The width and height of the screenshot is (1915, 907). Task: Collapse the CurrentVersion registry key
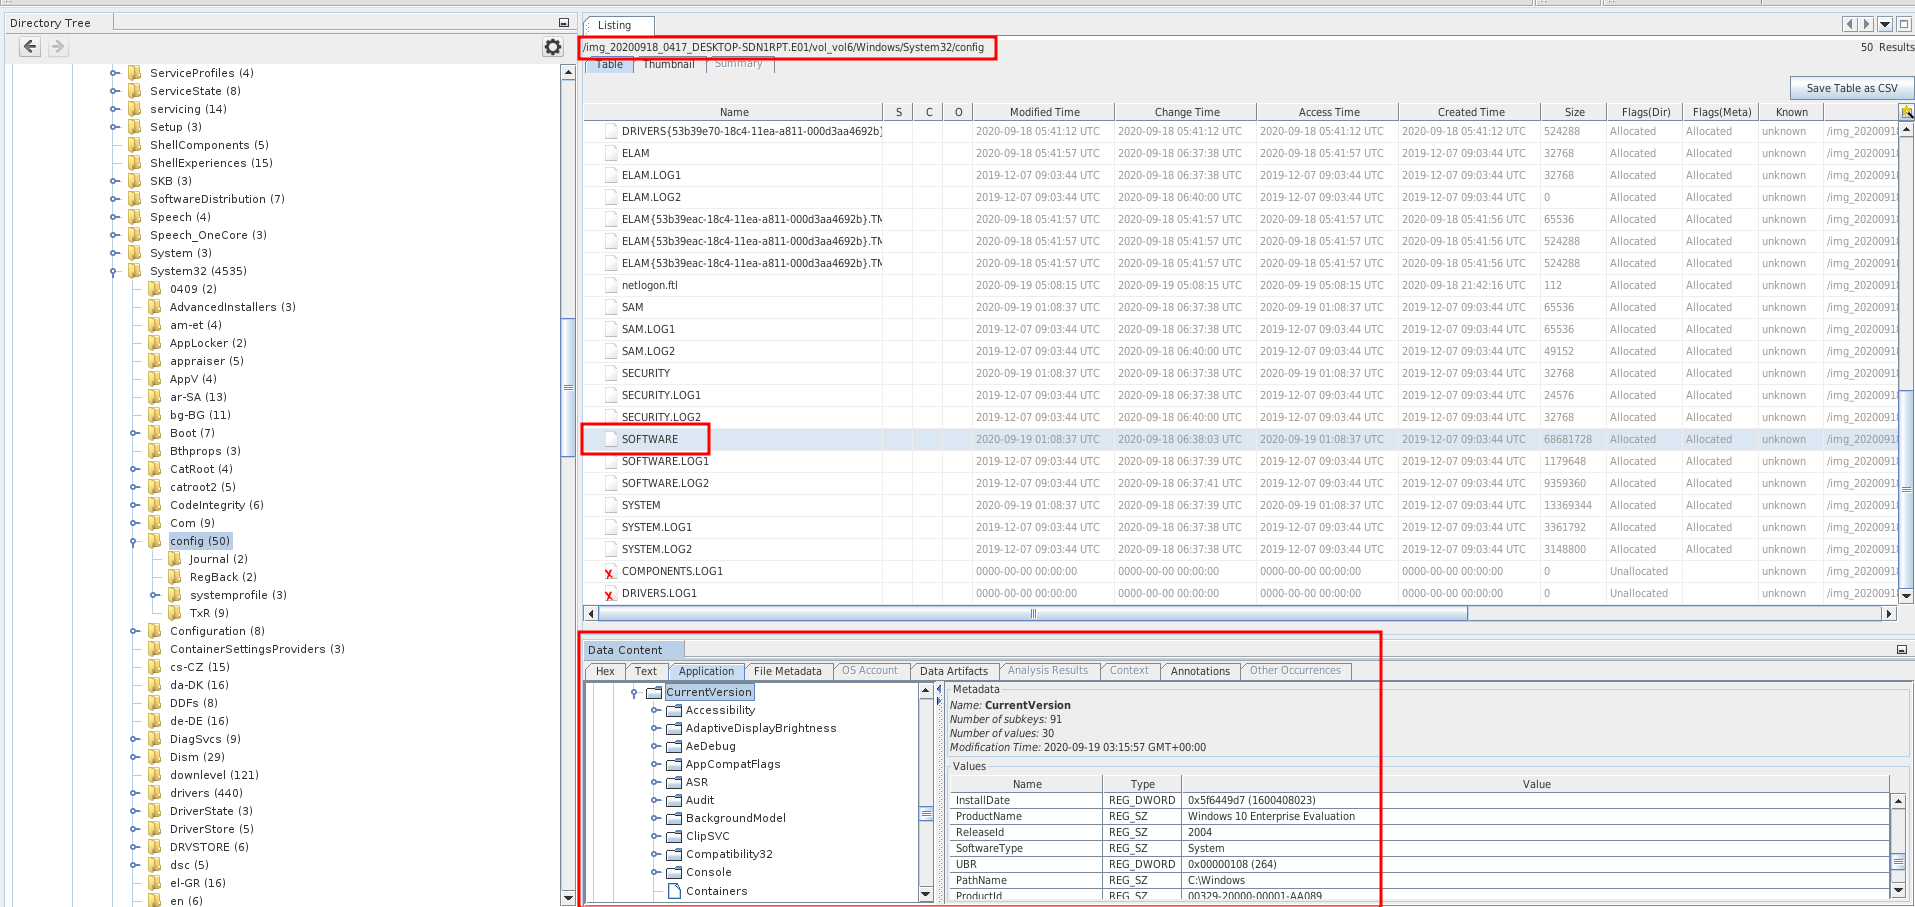pos(634,692)
